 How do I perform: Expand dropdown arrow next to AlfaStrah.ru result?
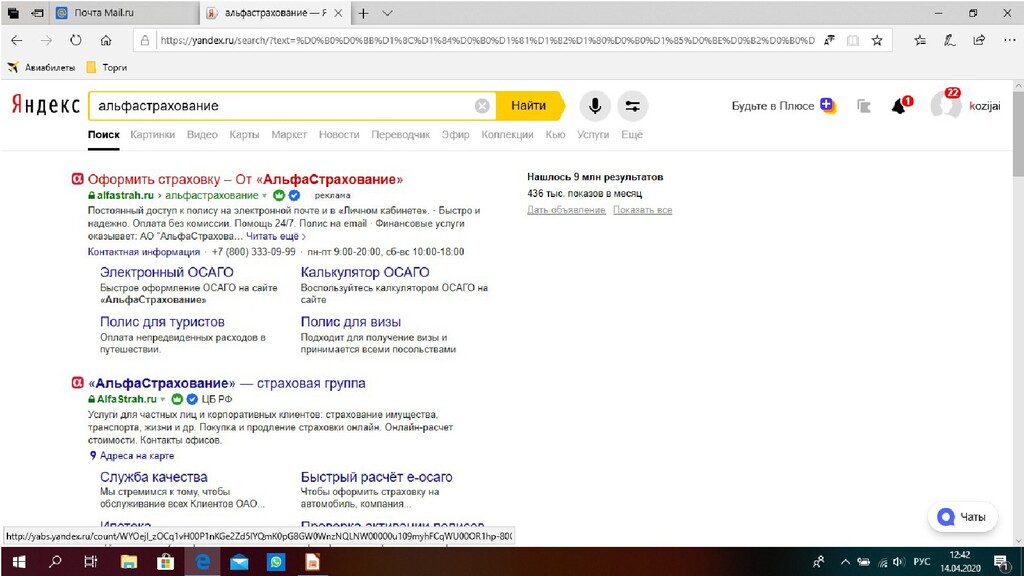tap(163, 400)
